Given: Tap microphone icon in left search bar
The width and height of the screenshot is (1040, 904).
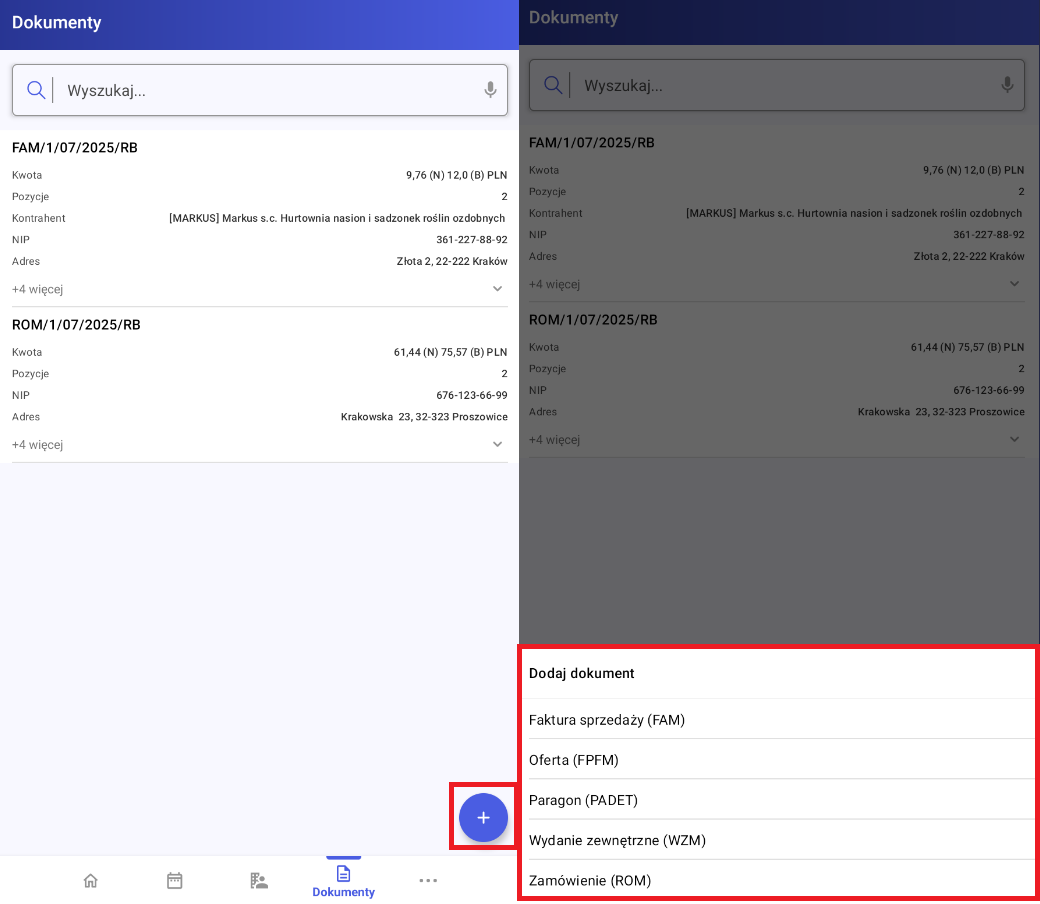Looking at the screenshot, I should [490, 90].
